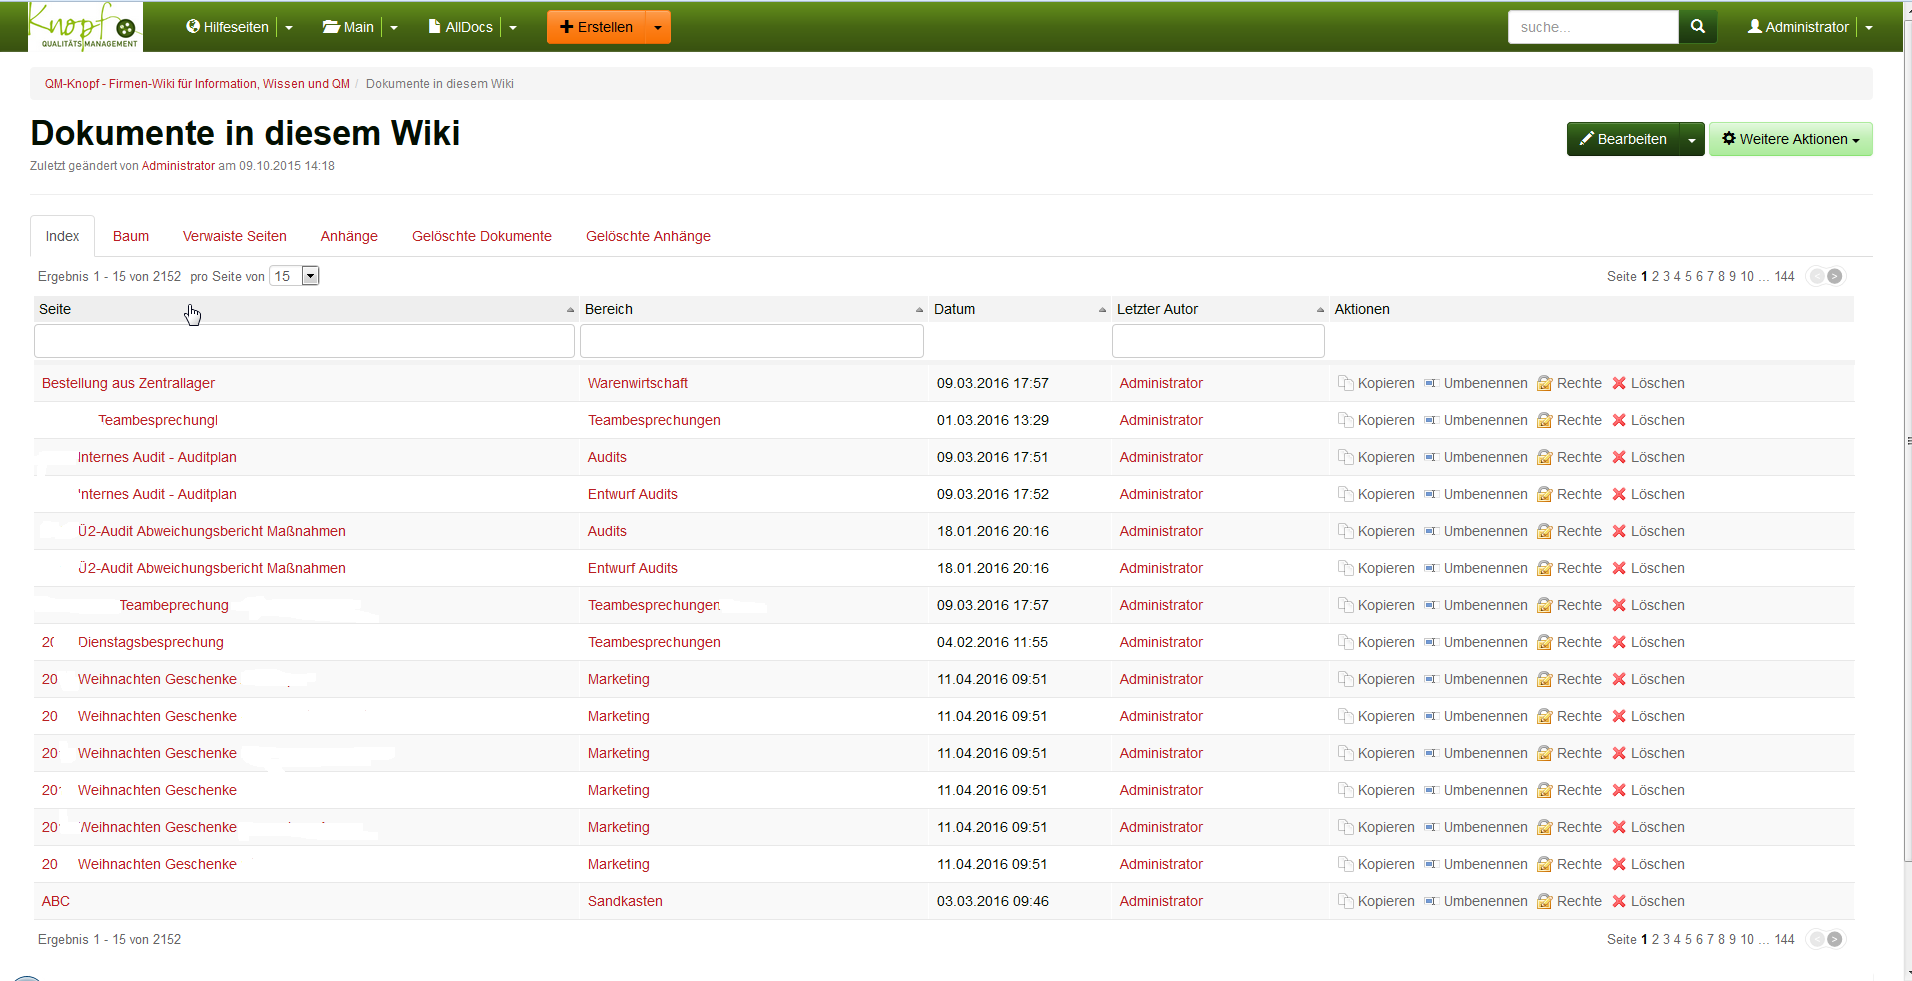The image size is (1912, 981).
Task: Expand the Erstellen dropdown arrow
Action: (x=657, y=27)
